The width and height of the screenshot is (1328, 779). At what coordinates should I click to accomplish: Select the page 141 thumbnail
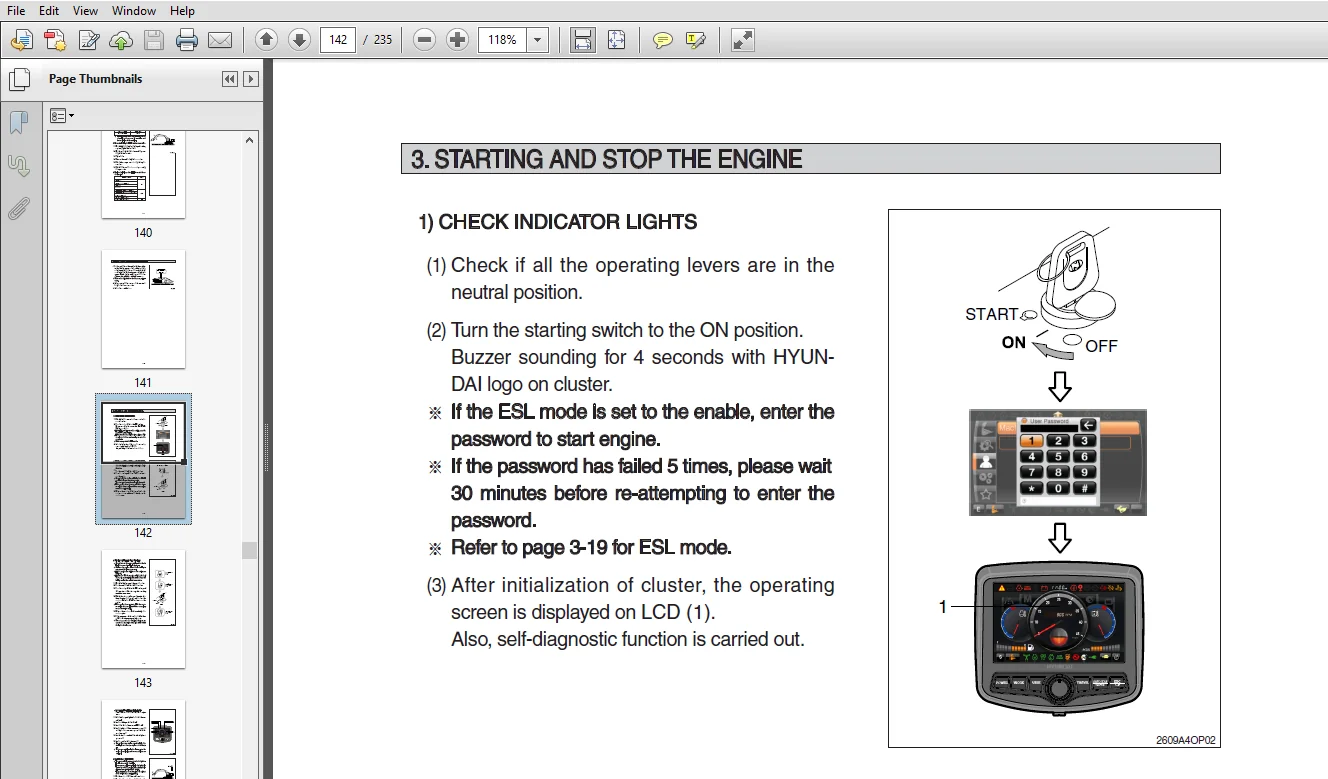[x=143, y=309]
